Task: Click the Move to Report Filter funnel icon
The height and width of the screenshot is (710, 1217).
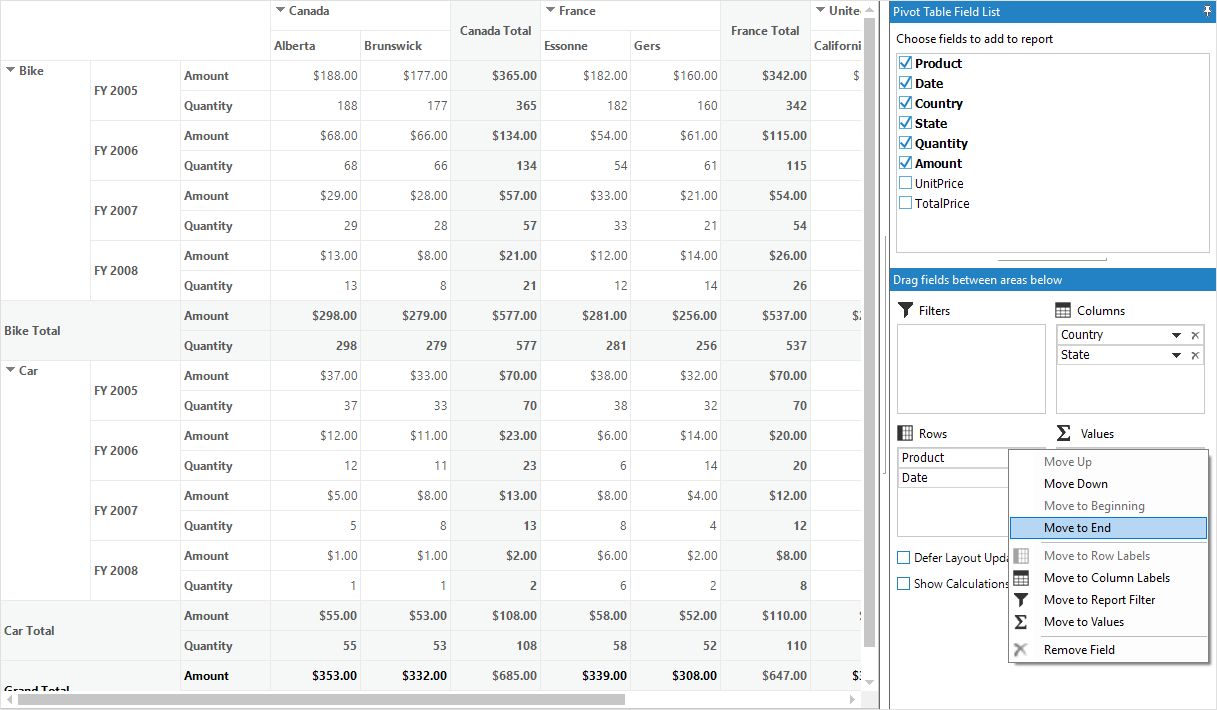Action: [x=1021, y=600]
